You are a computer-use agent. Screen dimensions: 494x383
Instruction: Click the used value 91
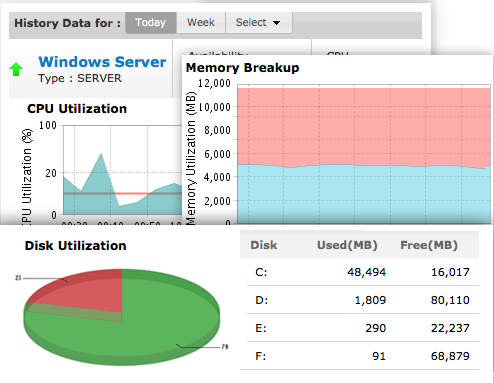click(x=379, y=356)
